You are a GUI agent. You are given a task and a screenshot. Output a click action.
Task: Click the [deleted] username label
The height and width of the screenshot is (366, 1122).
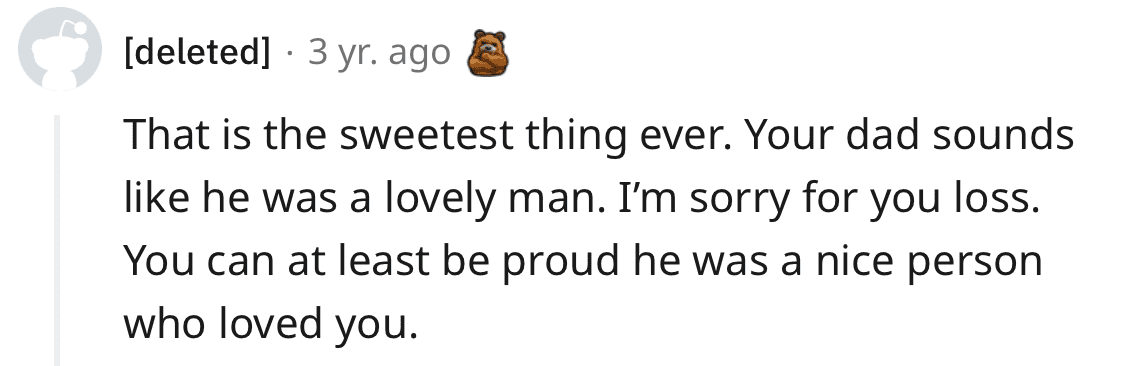[x=197, y=52]
